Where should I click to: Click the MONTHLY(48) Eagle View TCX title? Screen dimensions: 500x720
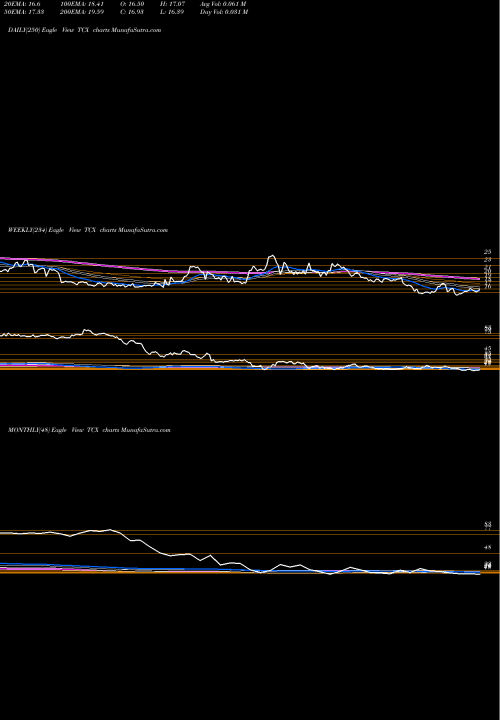coord(89,430)
